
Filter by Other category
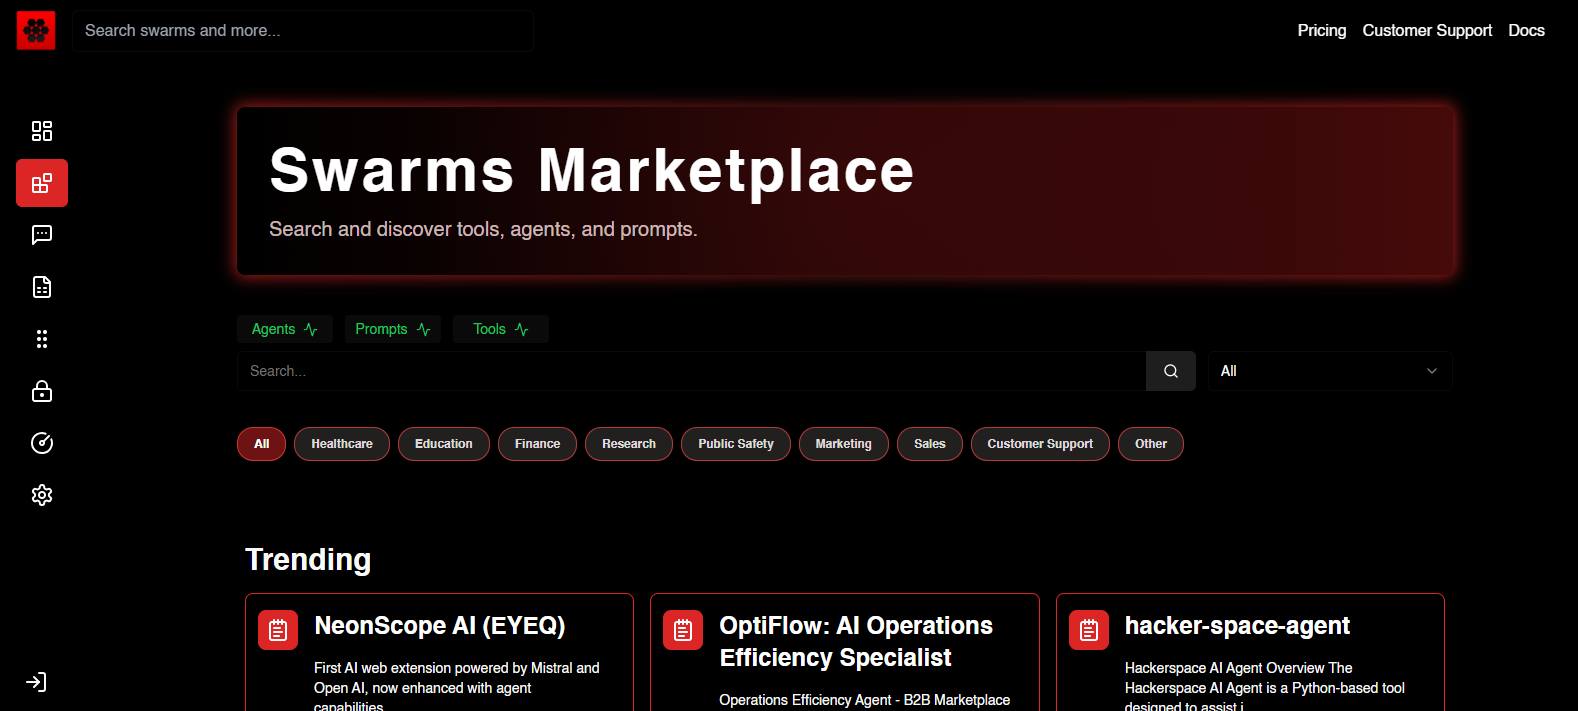pos(1151,444)
